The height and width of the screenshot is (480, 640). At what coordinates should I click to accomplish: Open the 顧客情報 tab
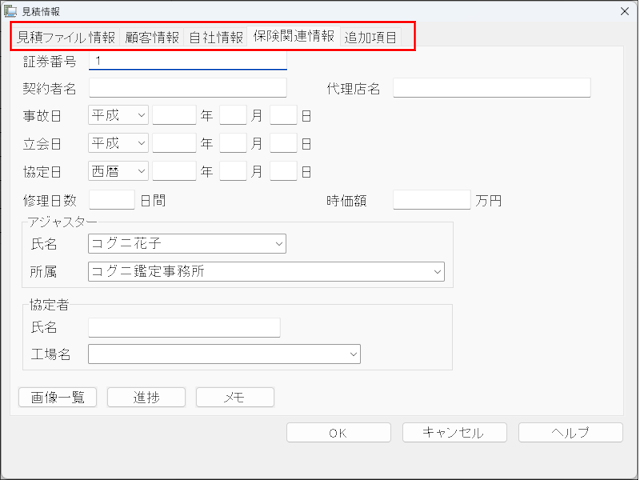tap(152, 38)
